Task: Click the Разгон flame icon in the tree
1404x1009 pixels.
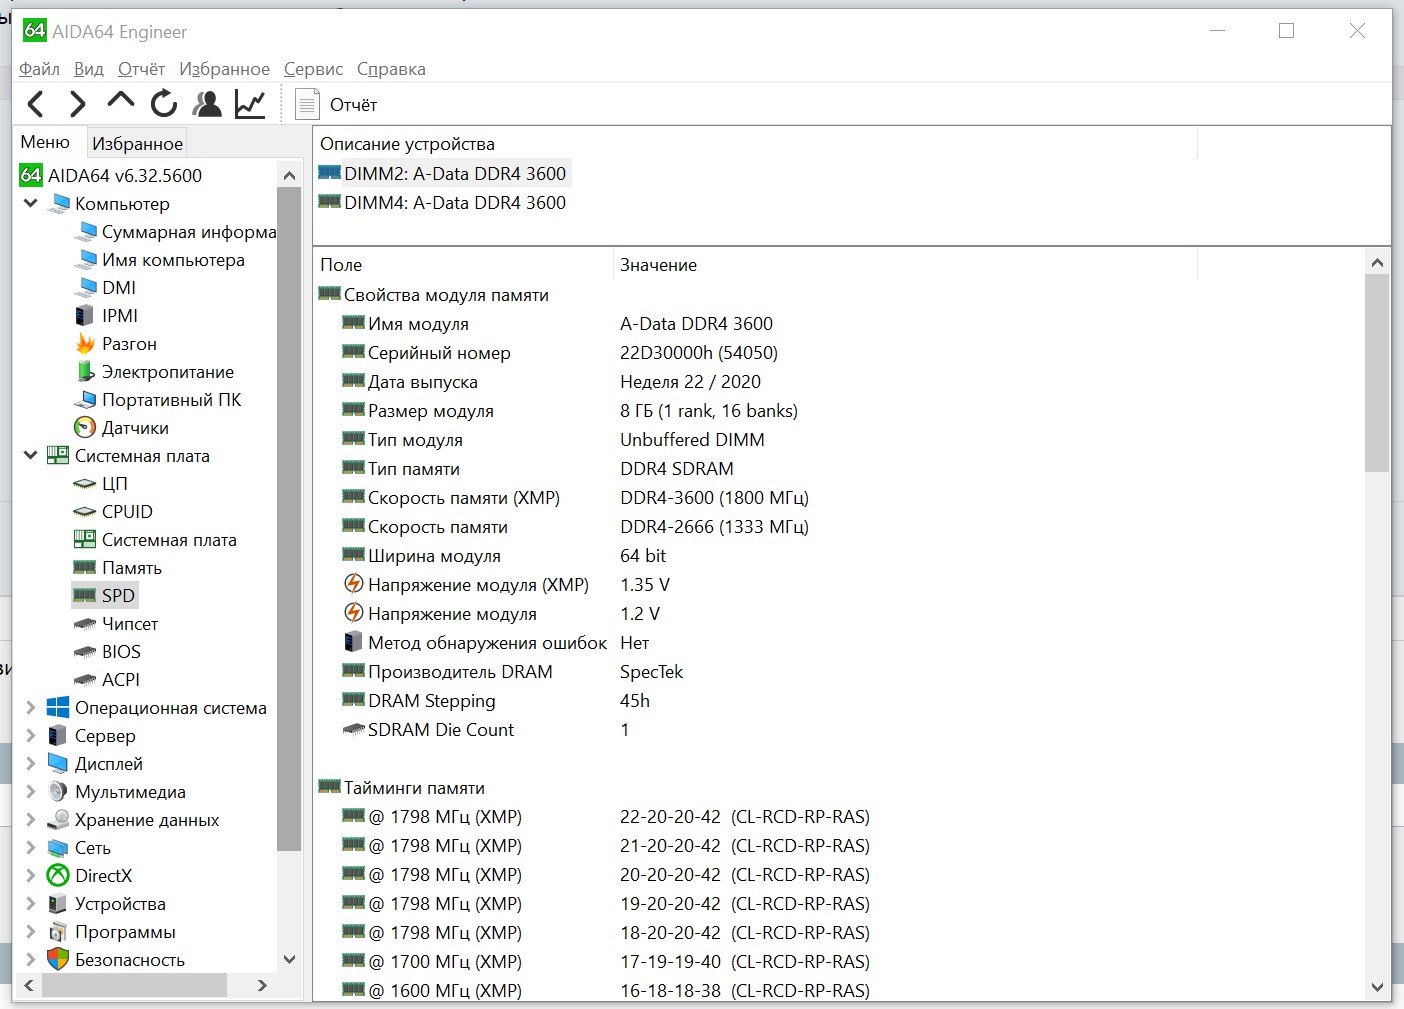Action: point(85,343)
